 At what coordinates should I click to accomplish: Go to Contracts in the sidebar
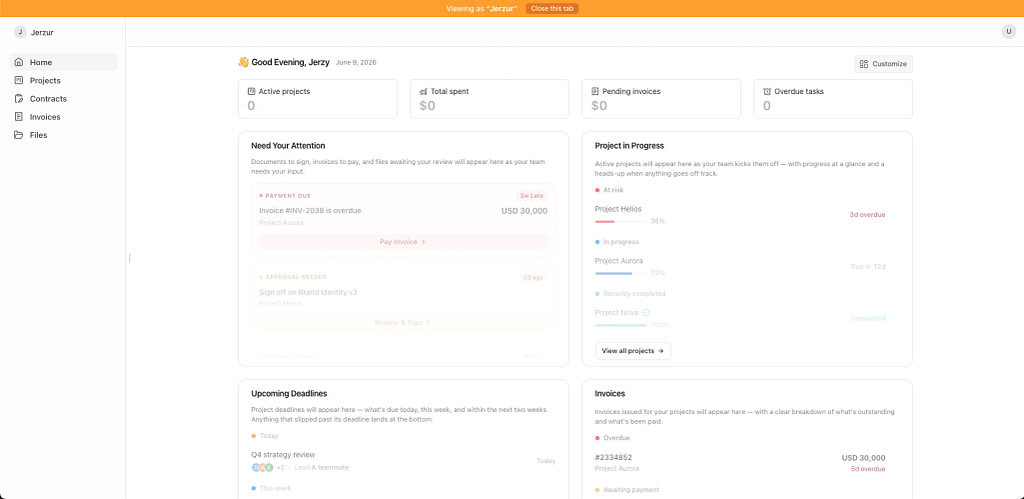(x=63, y=99)
